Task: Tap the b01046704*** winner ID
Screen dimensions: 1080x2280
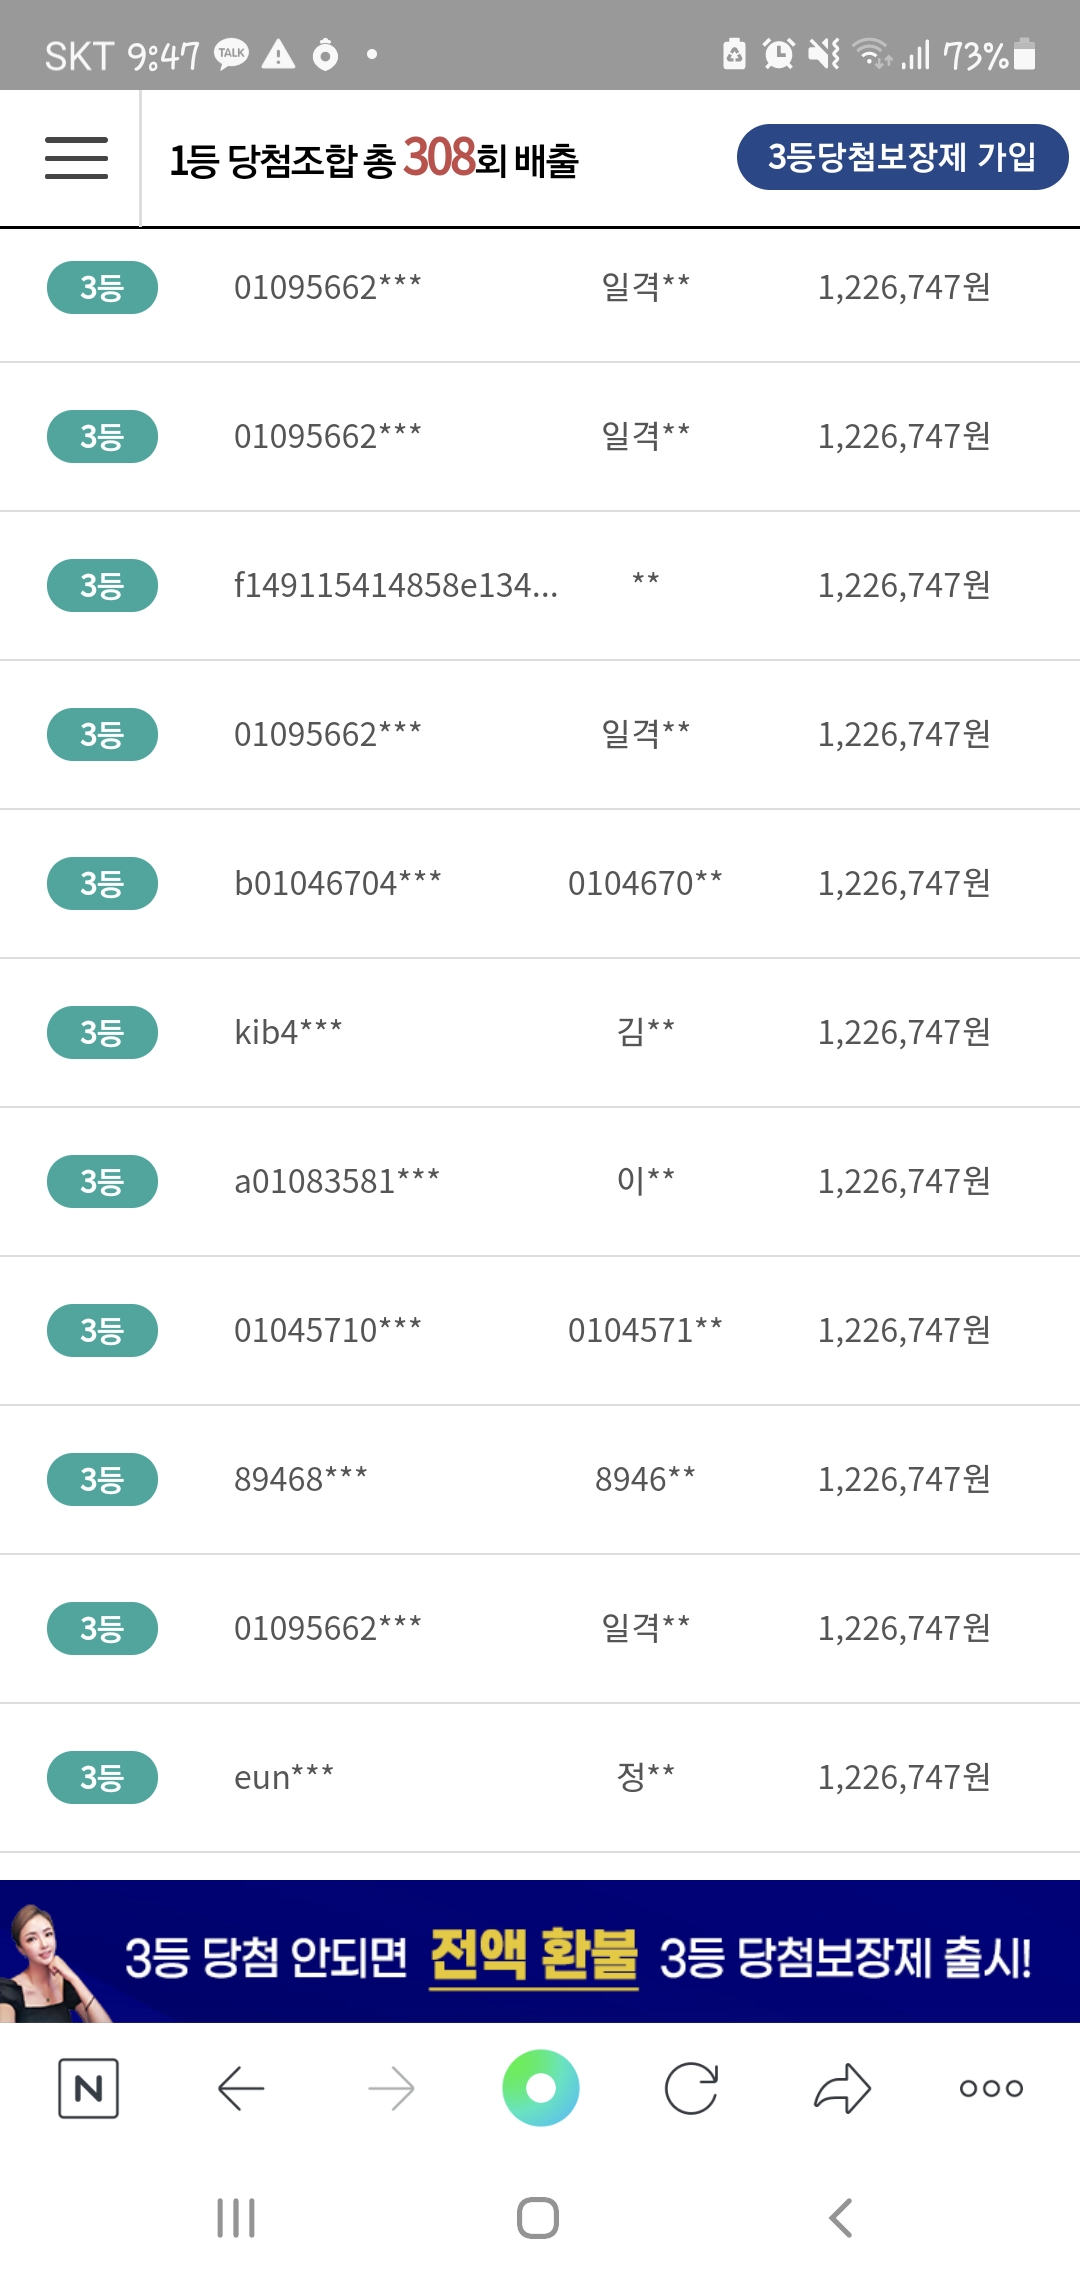Action: point(338,884)
